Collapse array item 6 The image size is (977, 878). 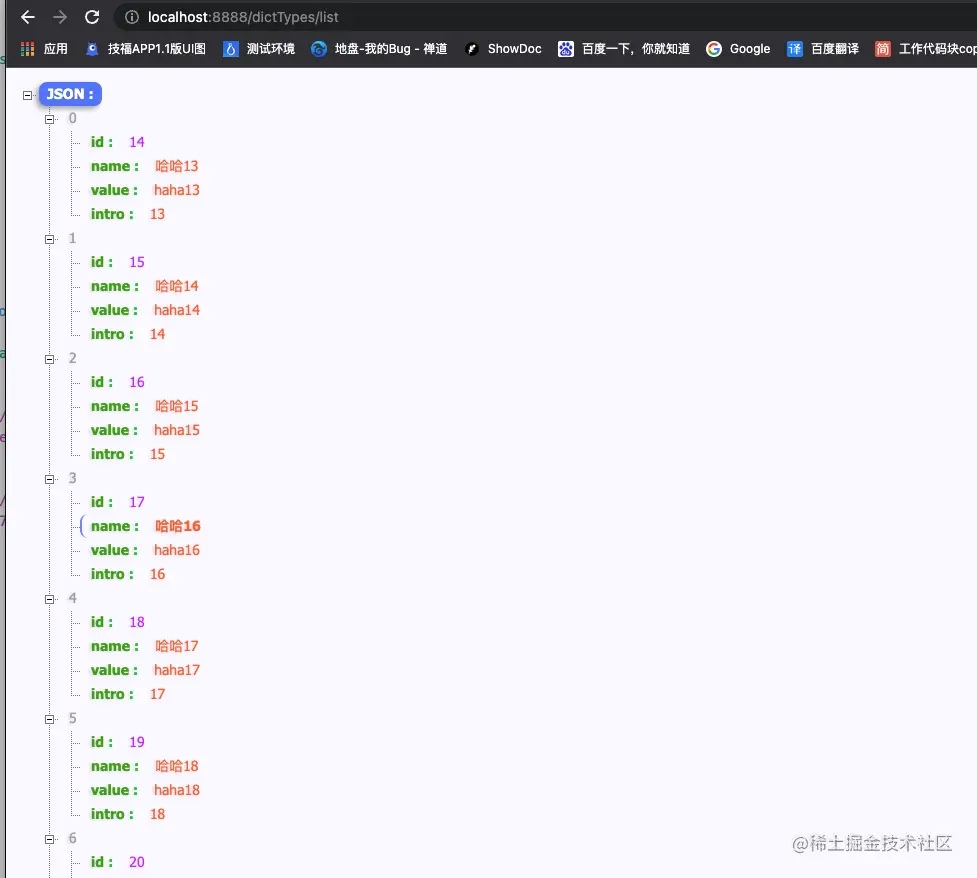50,839
